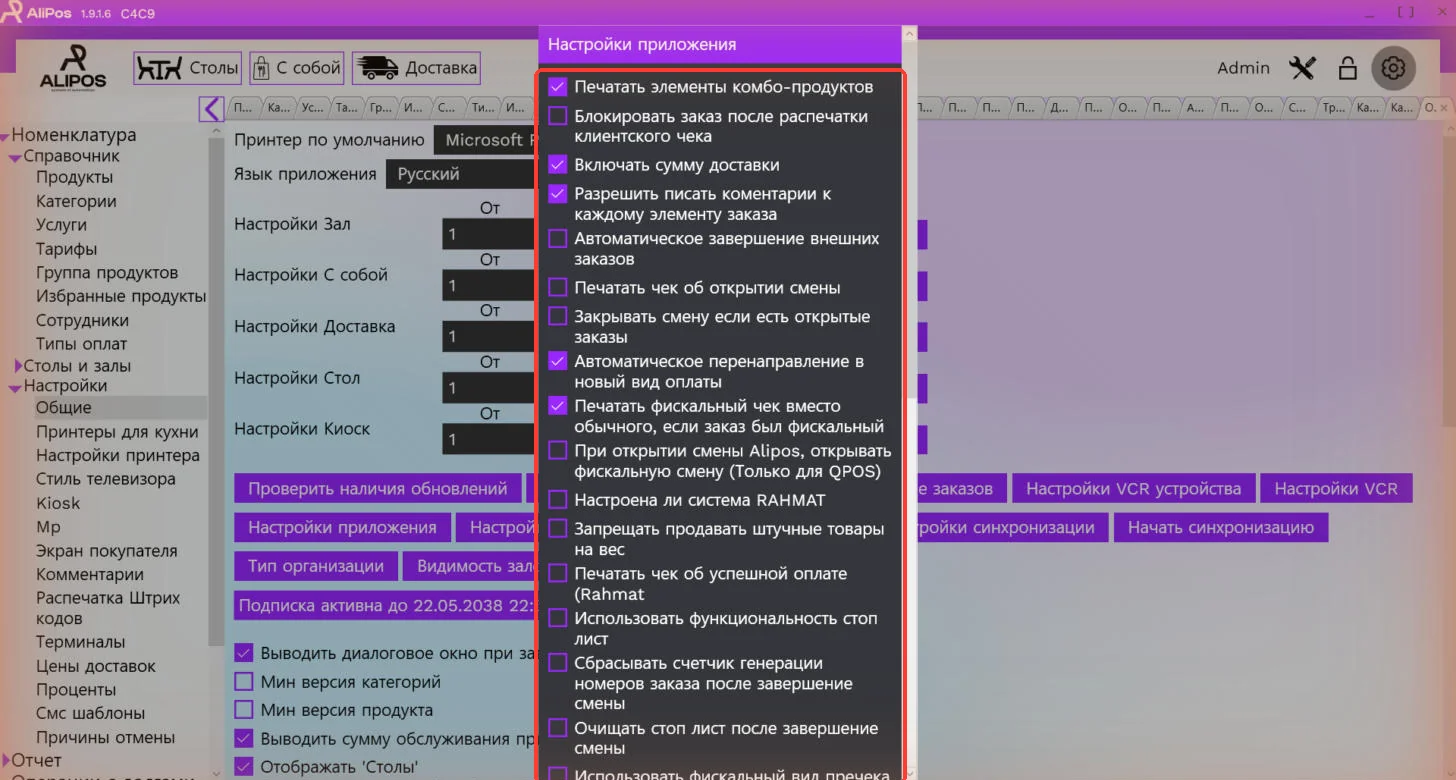Open the Язык приложения Русский dropdown
The width and height of the screenshot is (1456, 780).
[462, 174]
